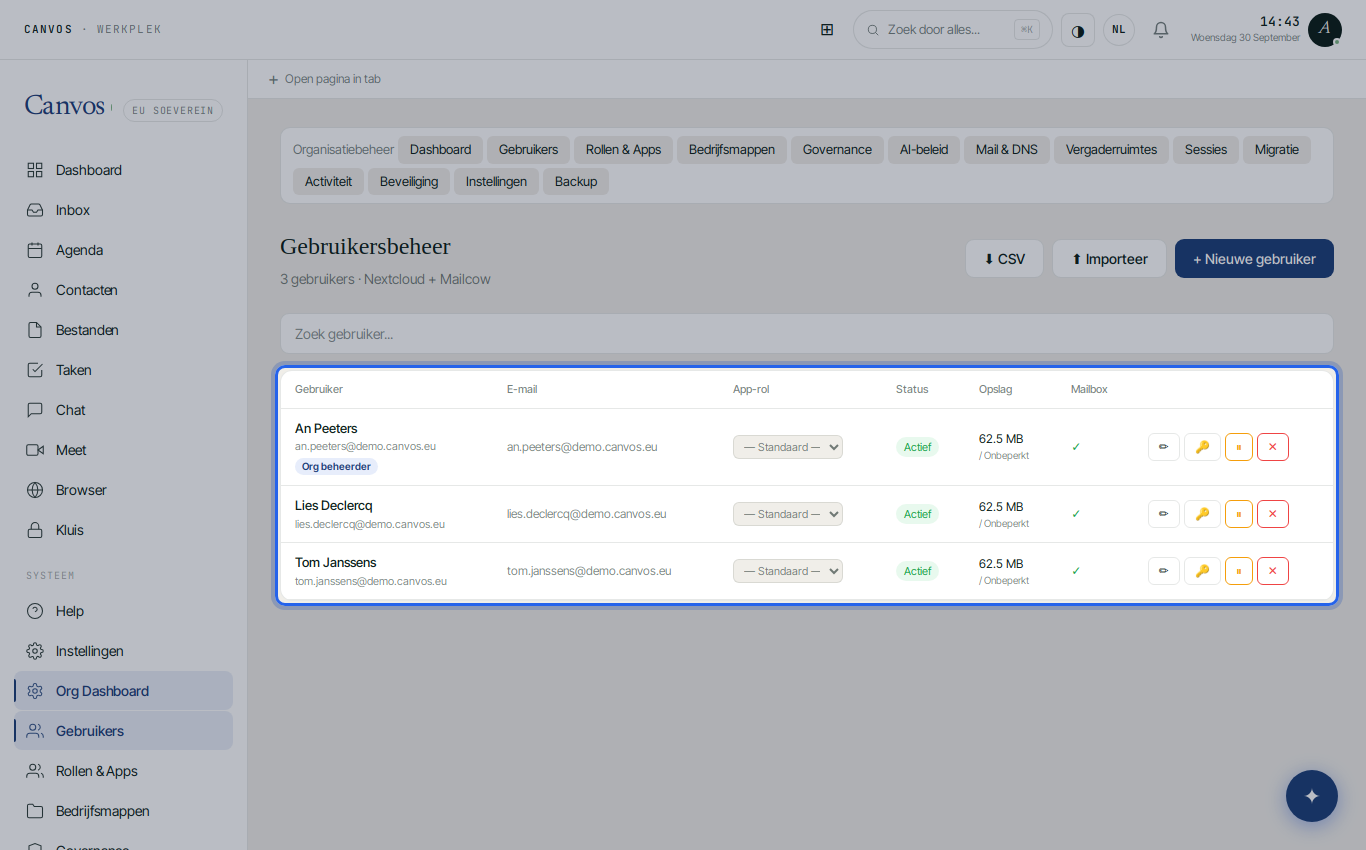
Task: Open the Beveiliging tab
Action: (x=409, y=182)
